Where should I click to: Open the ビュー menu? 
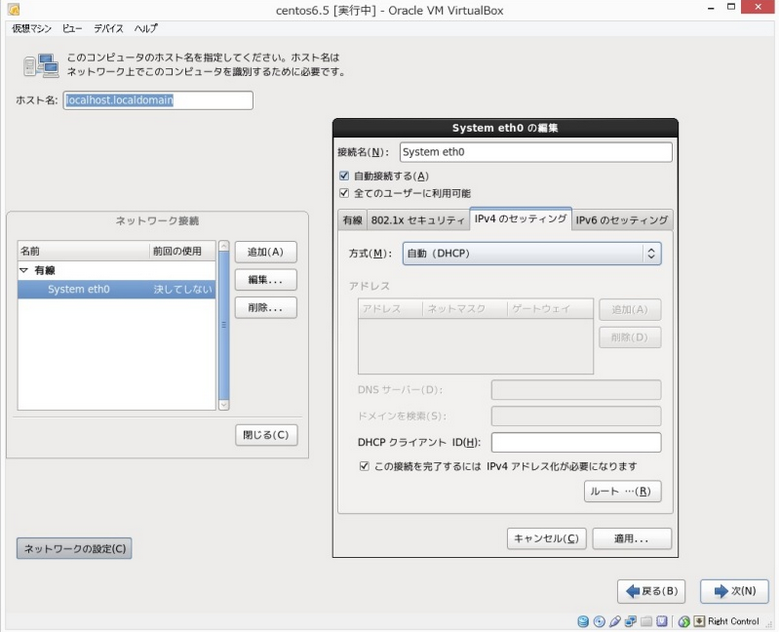coord(72,29)
